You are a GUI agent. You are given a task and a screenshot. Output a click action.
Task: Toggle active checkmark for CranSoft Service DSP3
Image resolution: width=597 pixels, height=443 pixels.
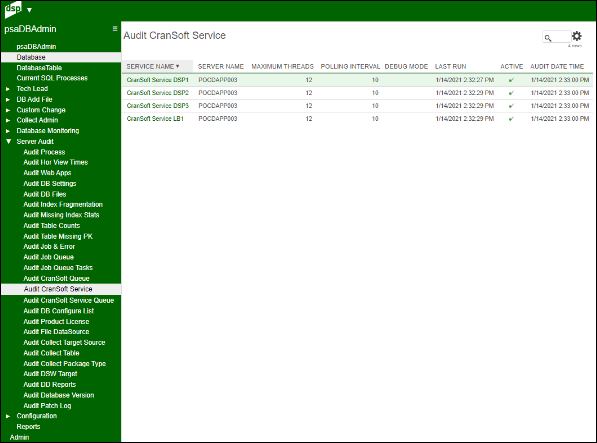coord(511,106)
